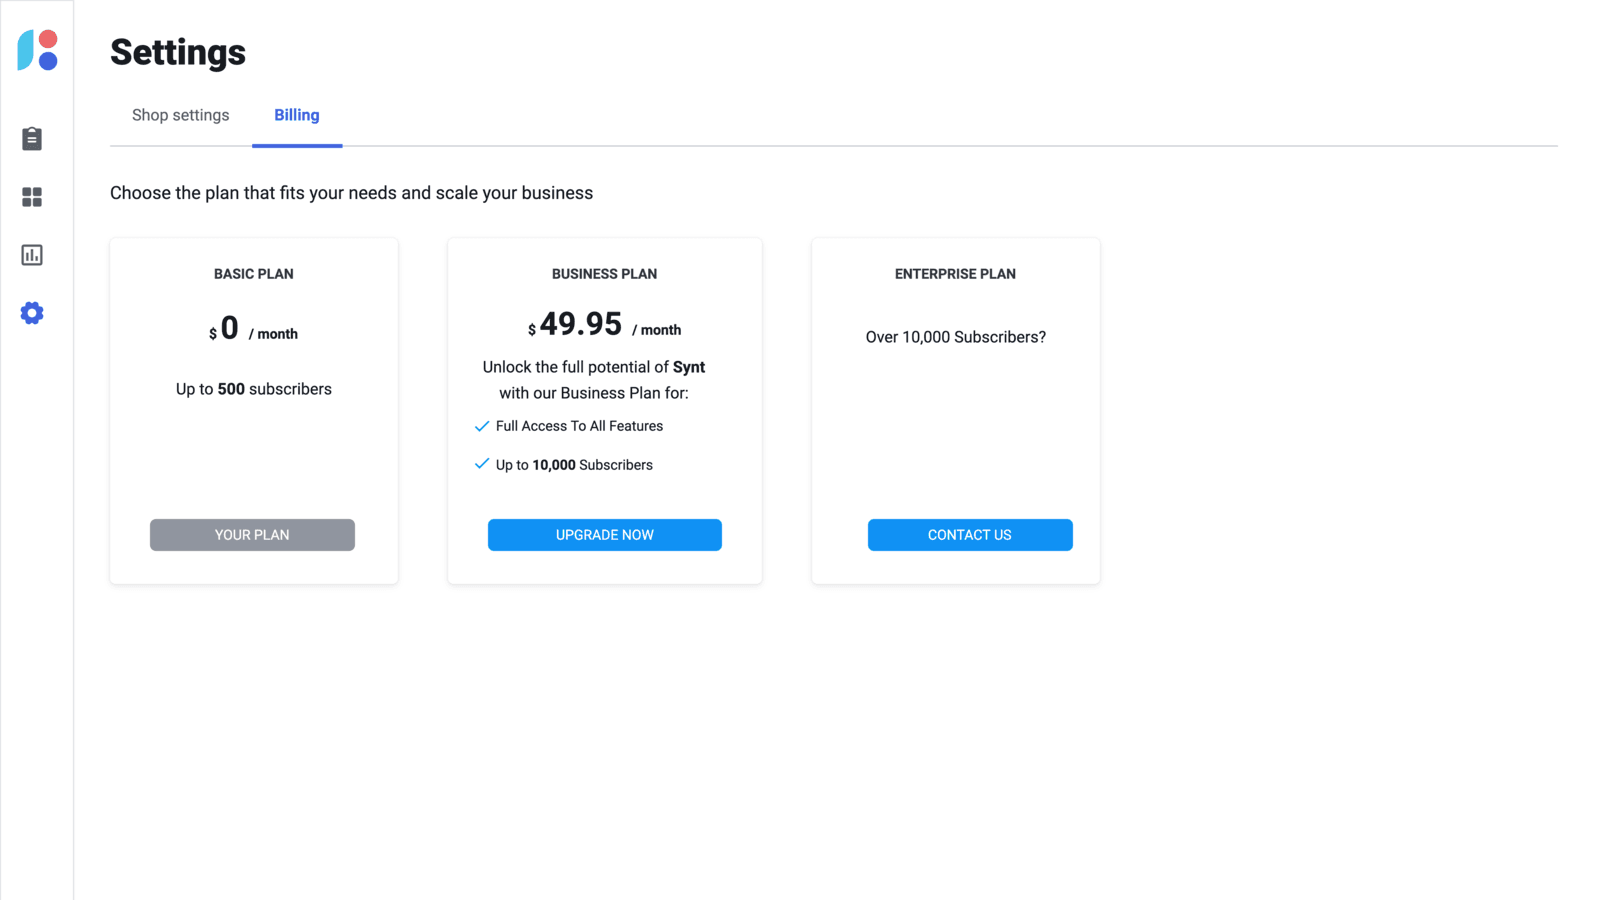
Task: Click the BASIC PLAN card heading
Action: 253,274
